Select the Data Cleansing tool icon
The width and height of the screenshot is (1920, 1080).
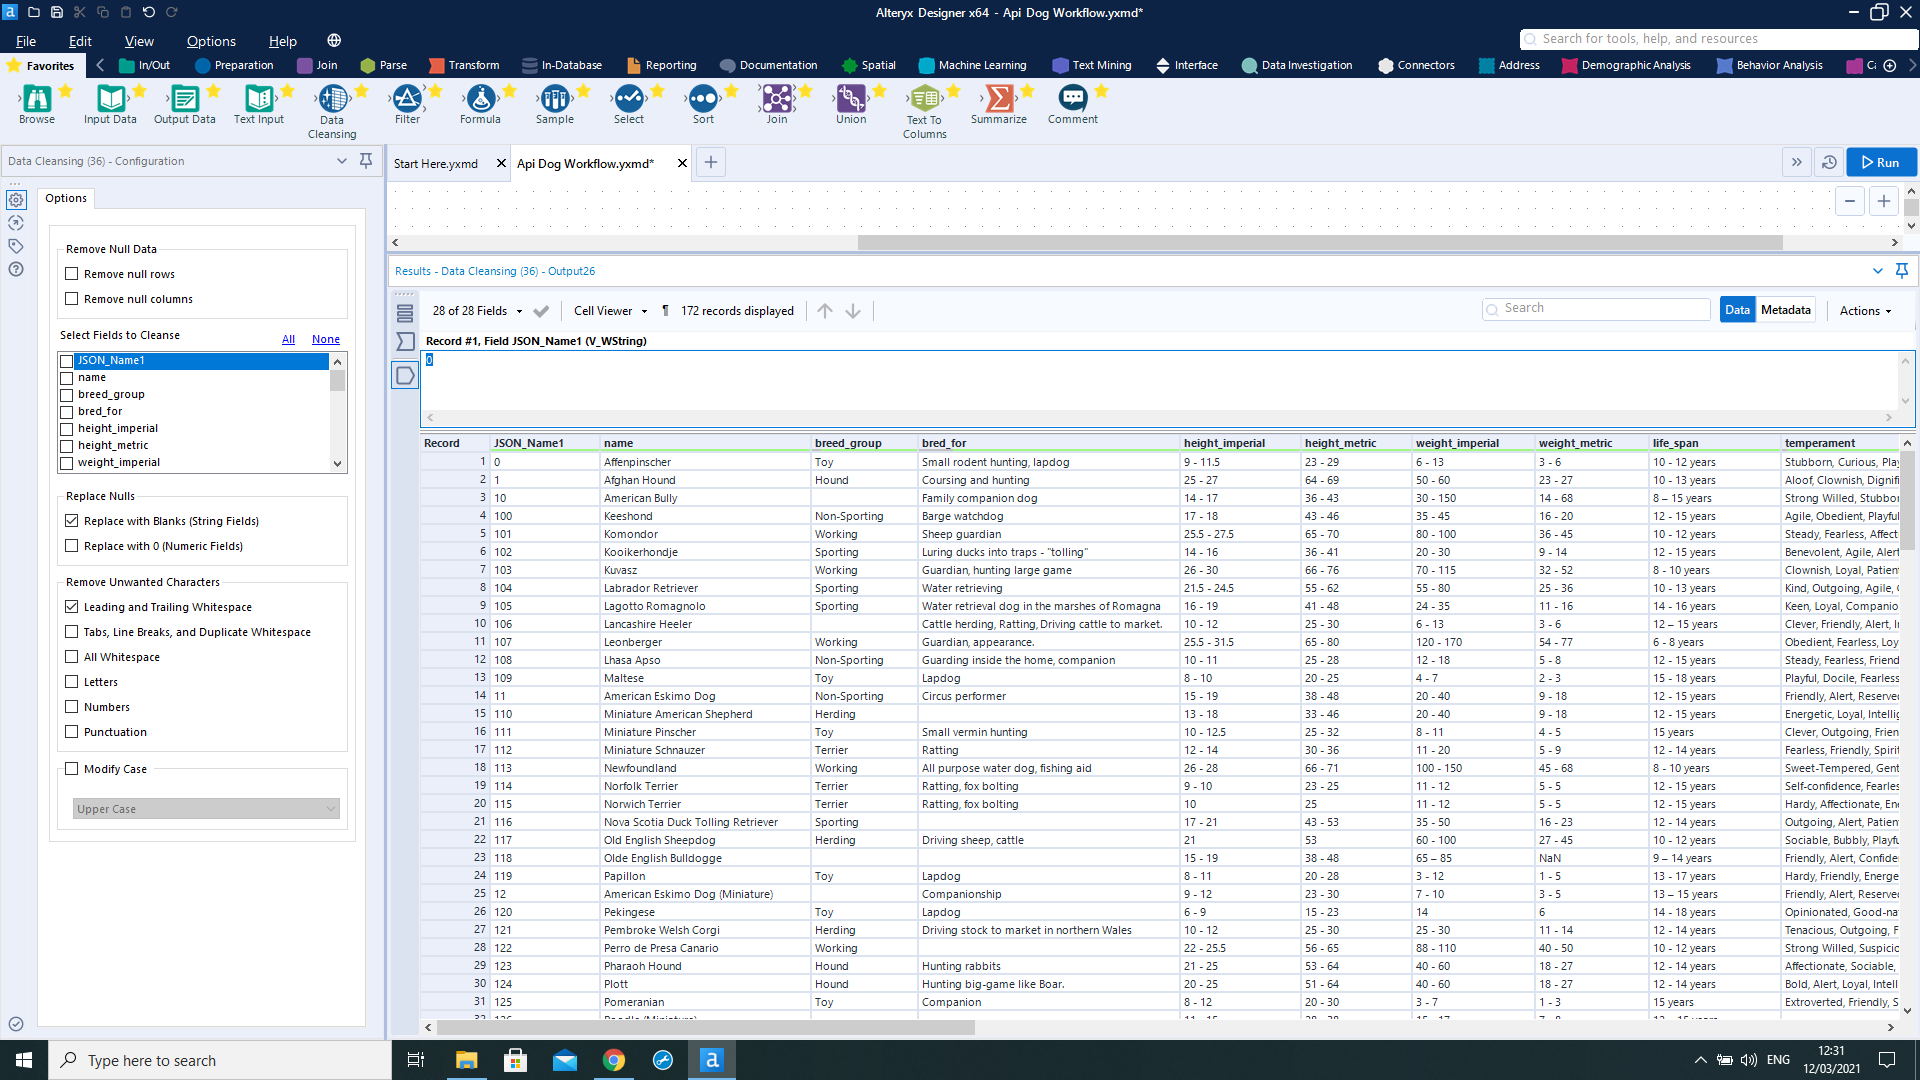tap(332, 98)
